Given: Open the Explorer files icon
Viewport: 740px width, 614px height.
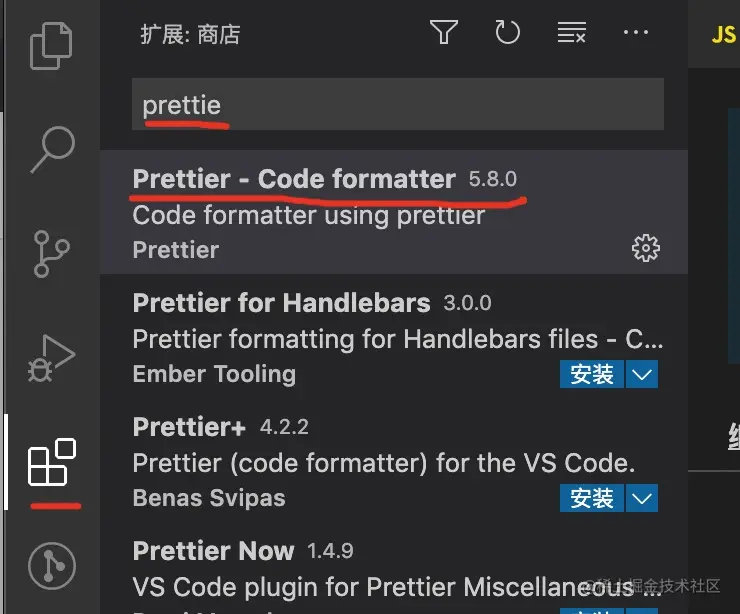Looking at the screenshot, I should 51,47.
